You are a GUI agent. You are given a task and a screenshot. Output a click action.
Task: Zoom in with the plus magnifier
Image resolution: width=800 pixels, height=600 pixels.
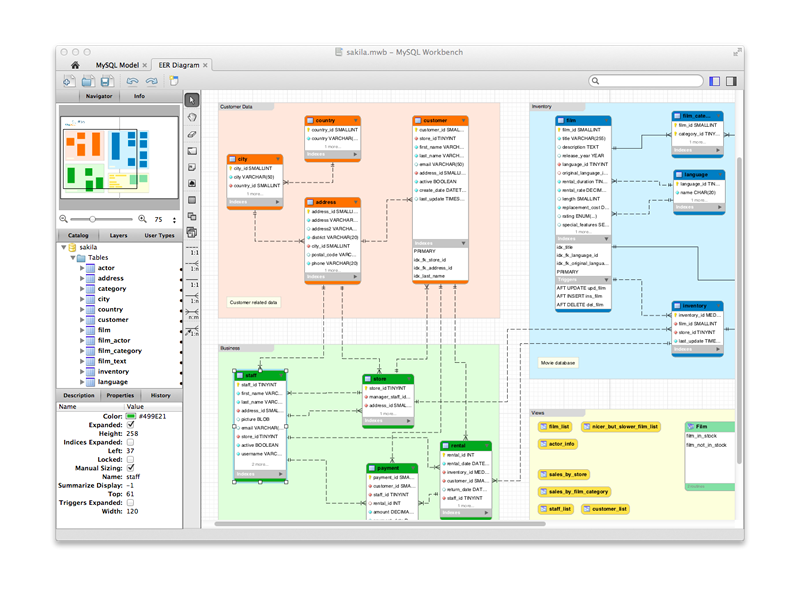pyautogui.click(x=142, y=219)
